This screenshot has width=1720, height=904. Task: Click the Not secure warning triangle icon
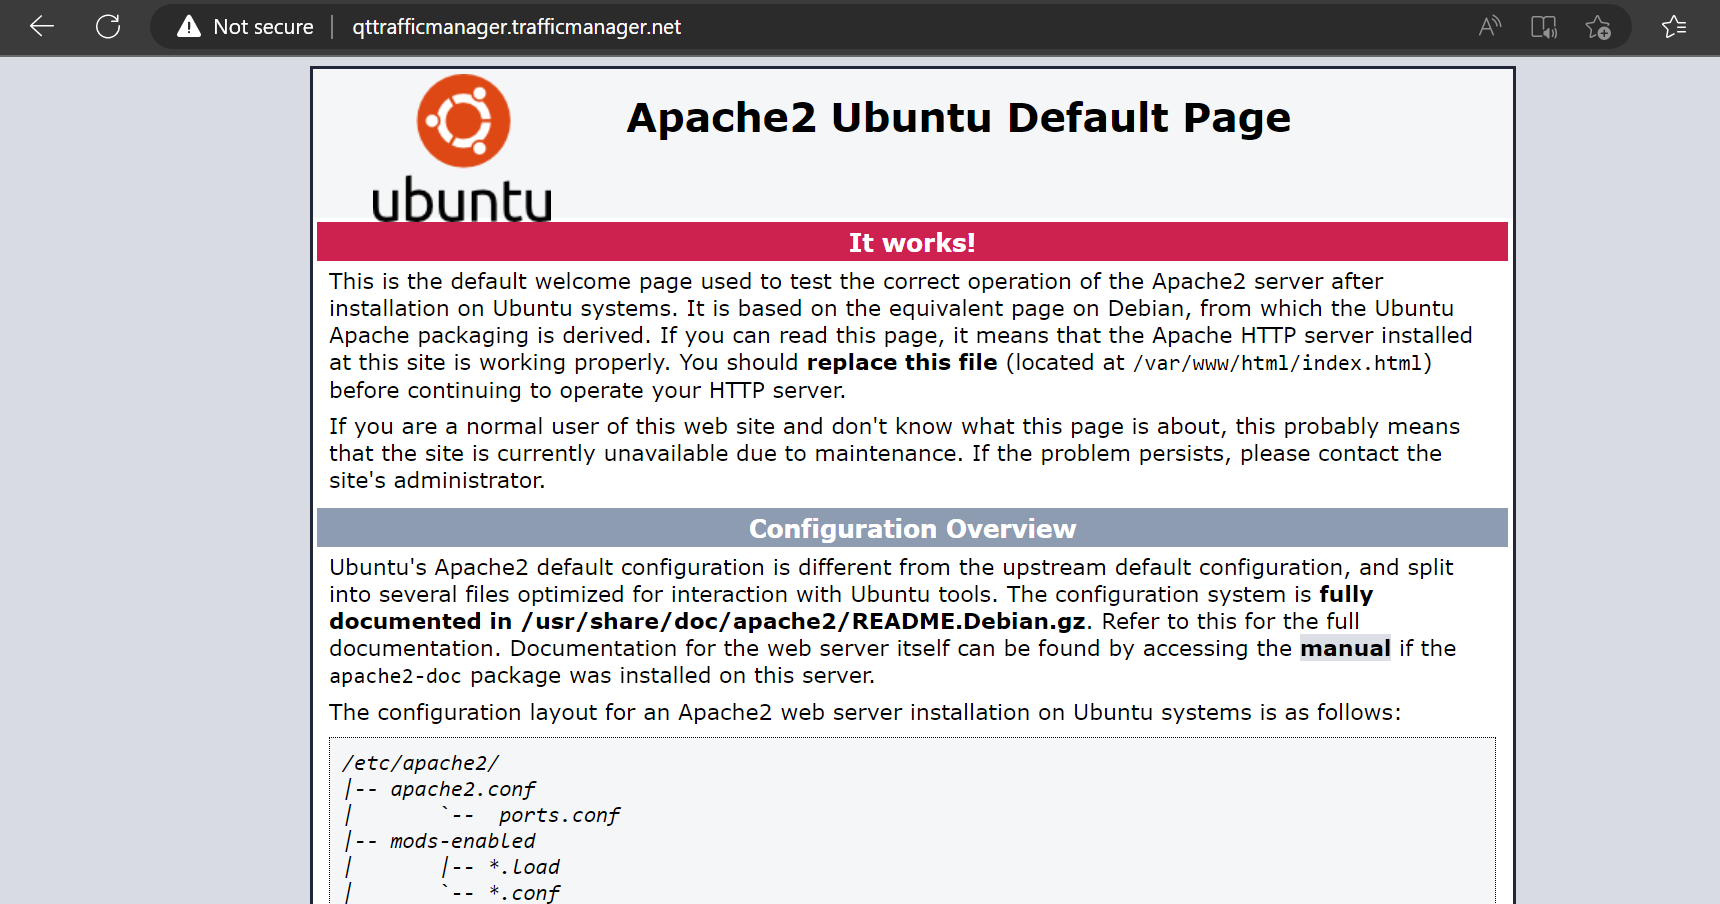(189, 27)
